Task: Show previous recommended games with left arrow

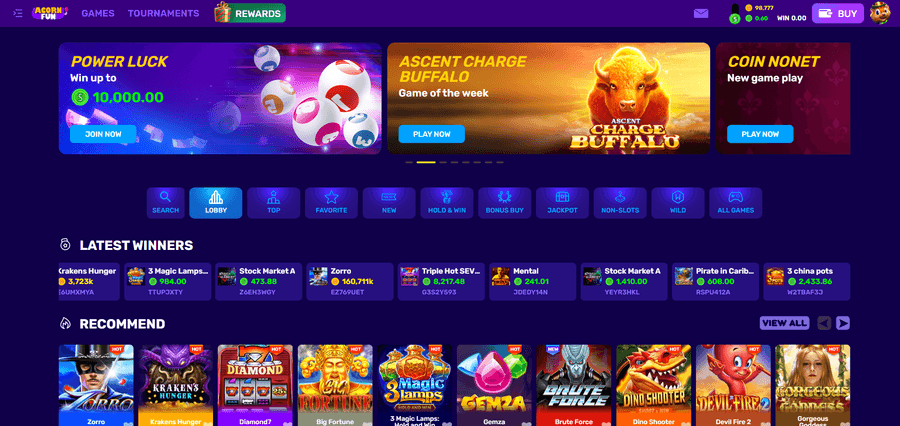Action: [x=824, y=323]
